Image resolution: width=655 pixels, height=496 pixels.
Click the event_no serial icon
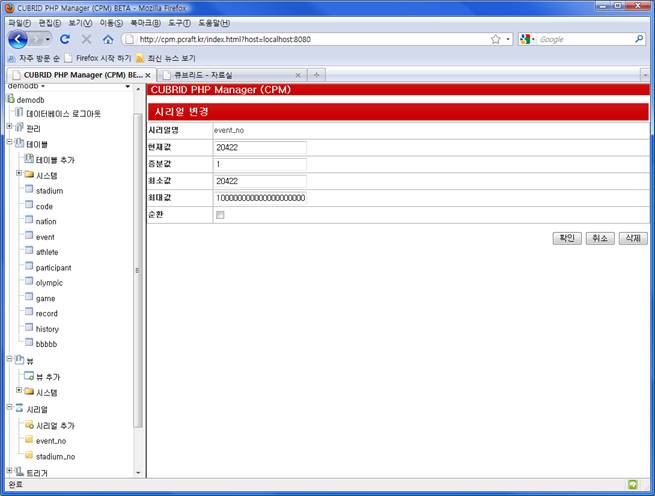[29, 440]
